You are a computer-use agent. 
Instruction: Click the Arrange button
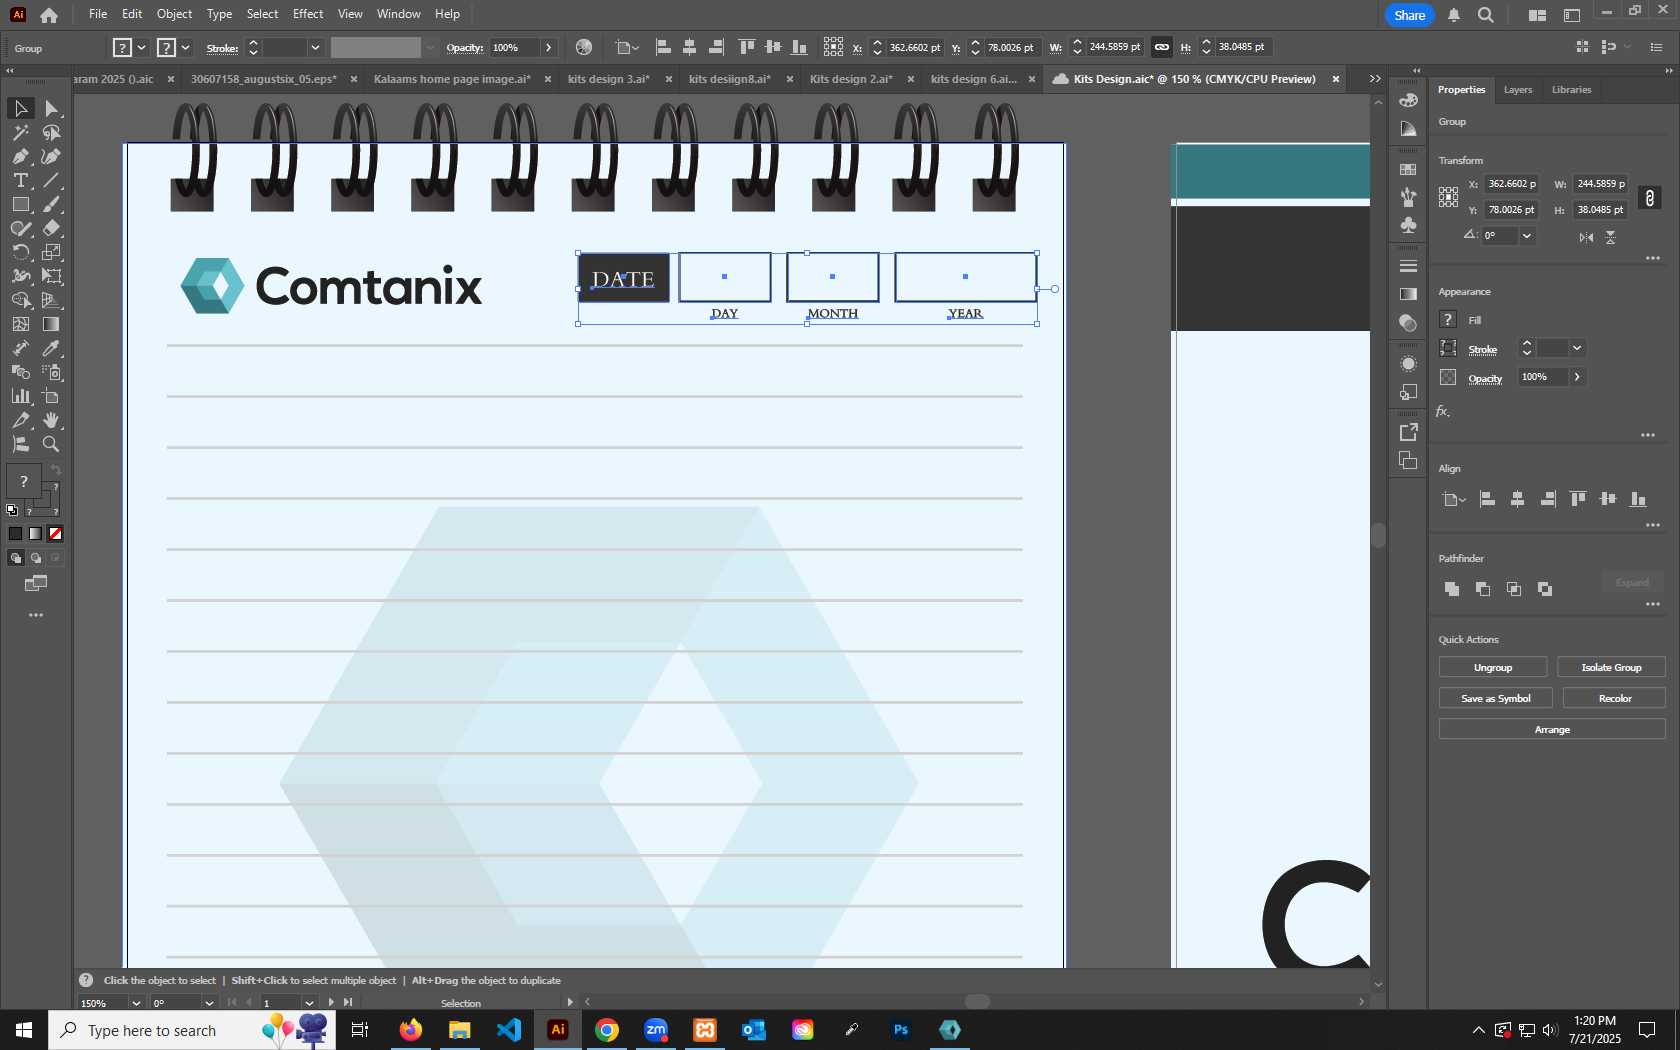[x=1552, y=729]
